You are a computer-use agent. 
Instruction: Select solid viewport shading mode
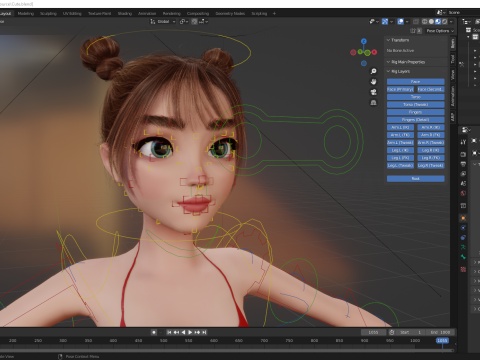[x=431, y=21]
